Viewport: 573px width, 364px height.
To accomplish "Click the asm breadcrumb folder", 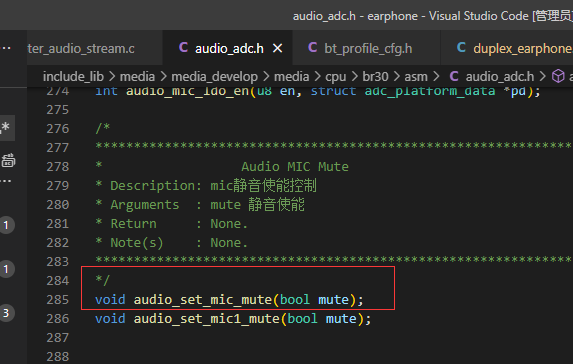I will click(x=416, y=76).
